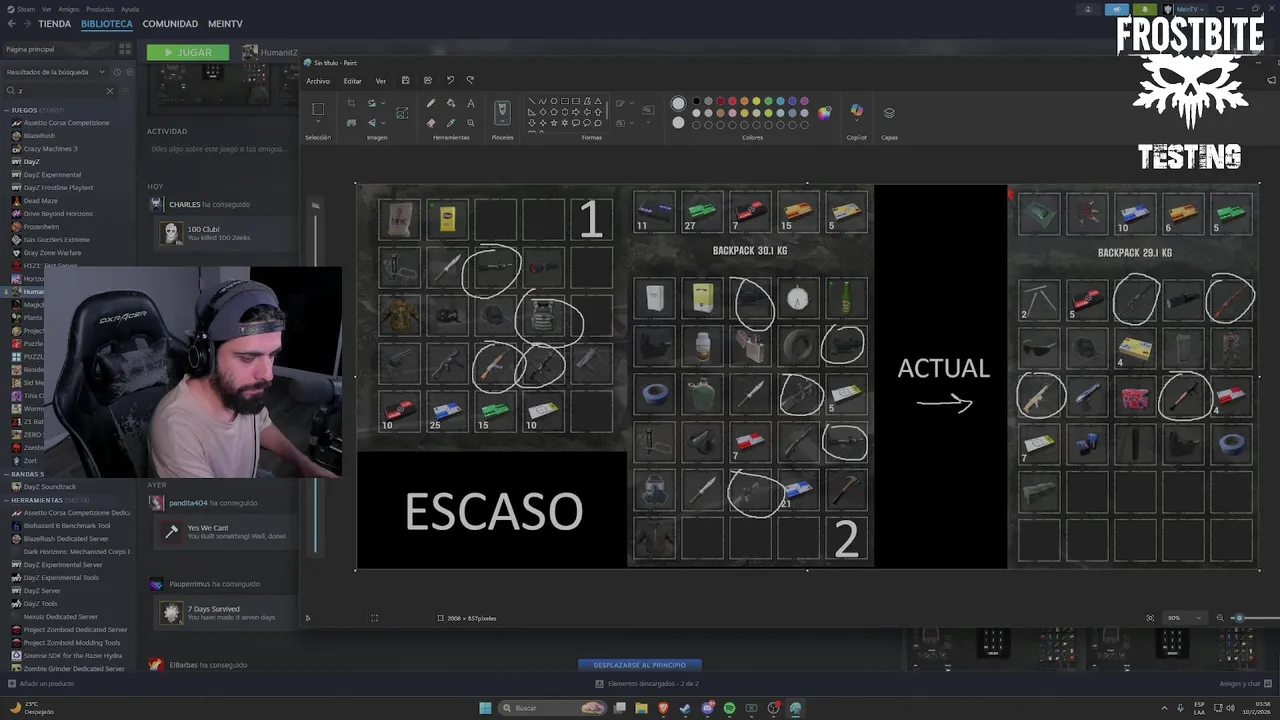1280x720 pixels.
Task: Open the Copilot button in Paint
Action: coord(856,112)
